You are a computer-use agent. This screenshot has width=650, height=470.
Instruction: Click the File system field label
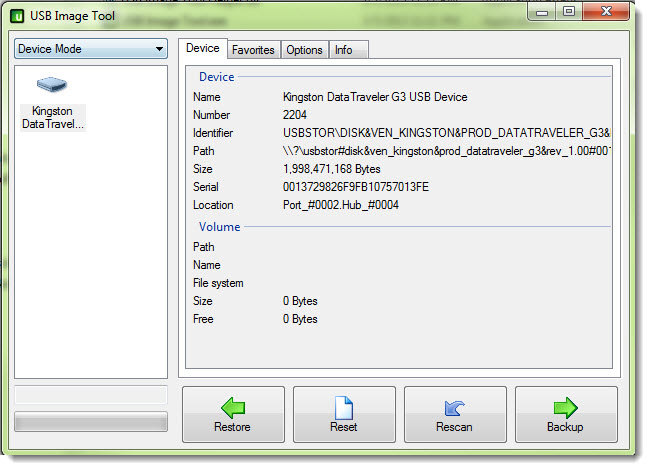(x=218, y=283)
